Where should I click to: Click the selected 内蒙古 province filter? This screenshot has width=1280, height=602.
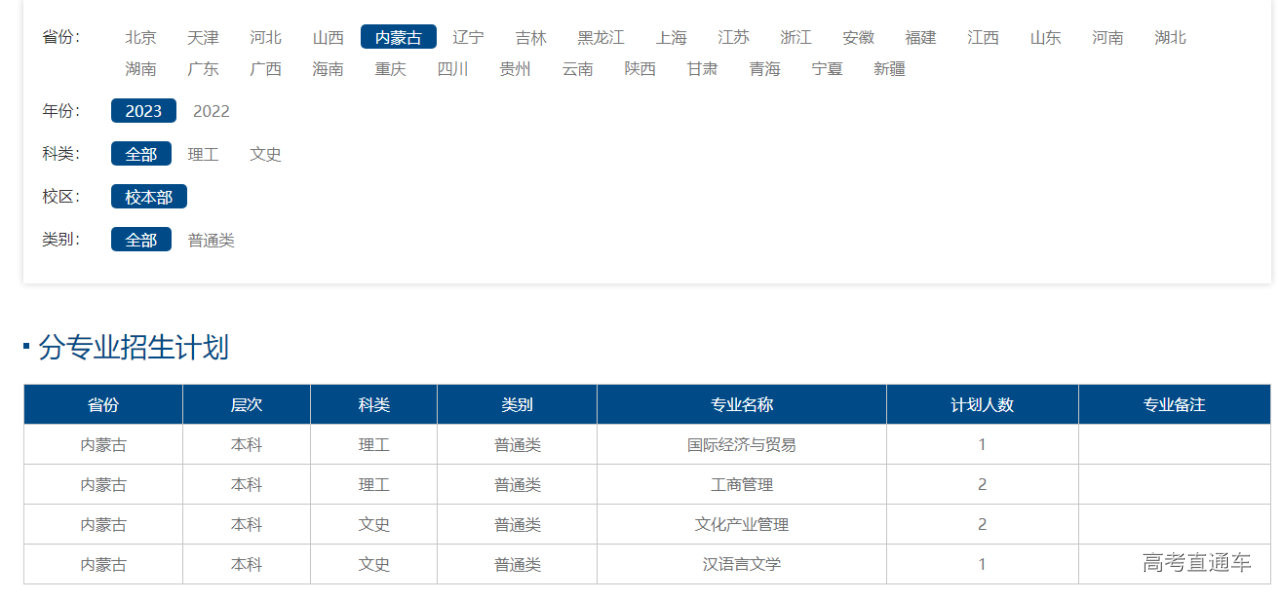click(398, 38)
